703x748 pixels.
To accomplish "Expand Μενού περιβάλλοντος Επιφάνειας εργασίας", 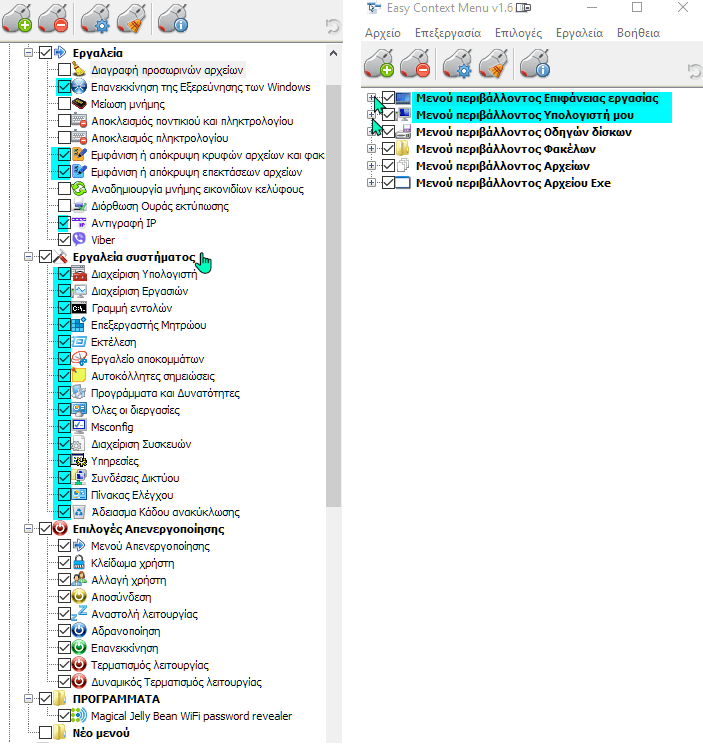I will [371, 98].
